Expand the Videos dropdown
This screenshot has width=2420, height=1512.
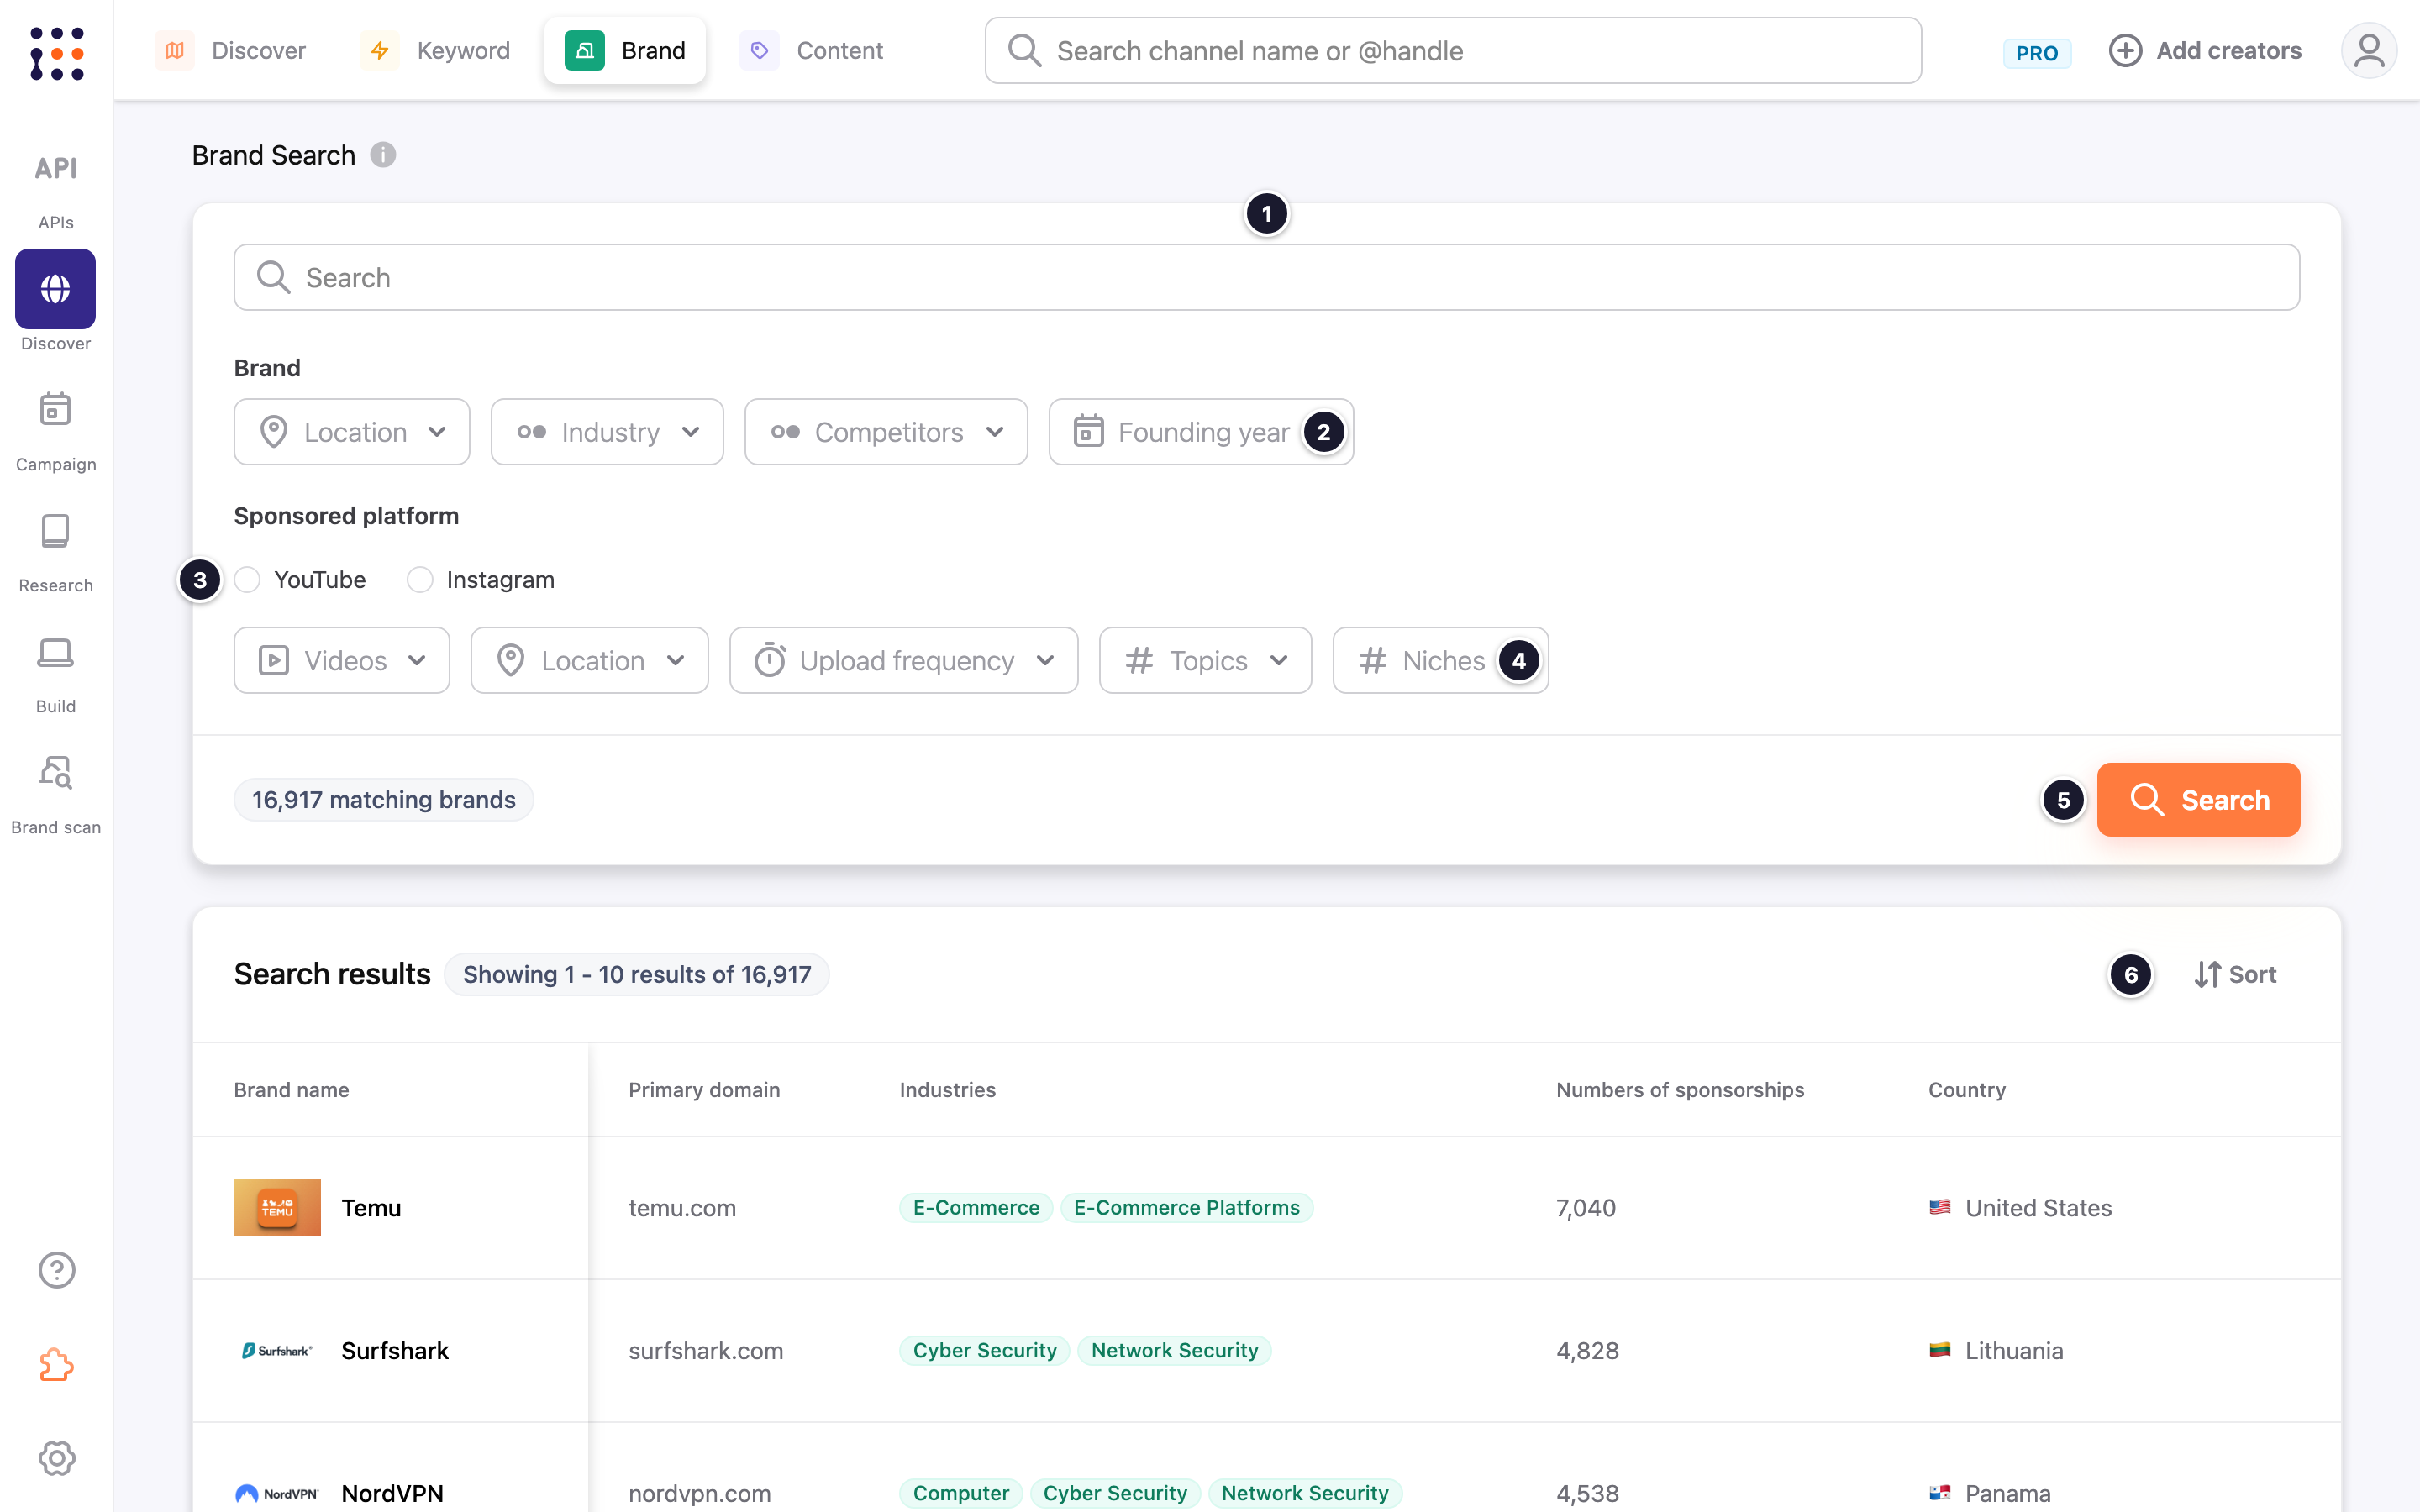tap(342, 660)
